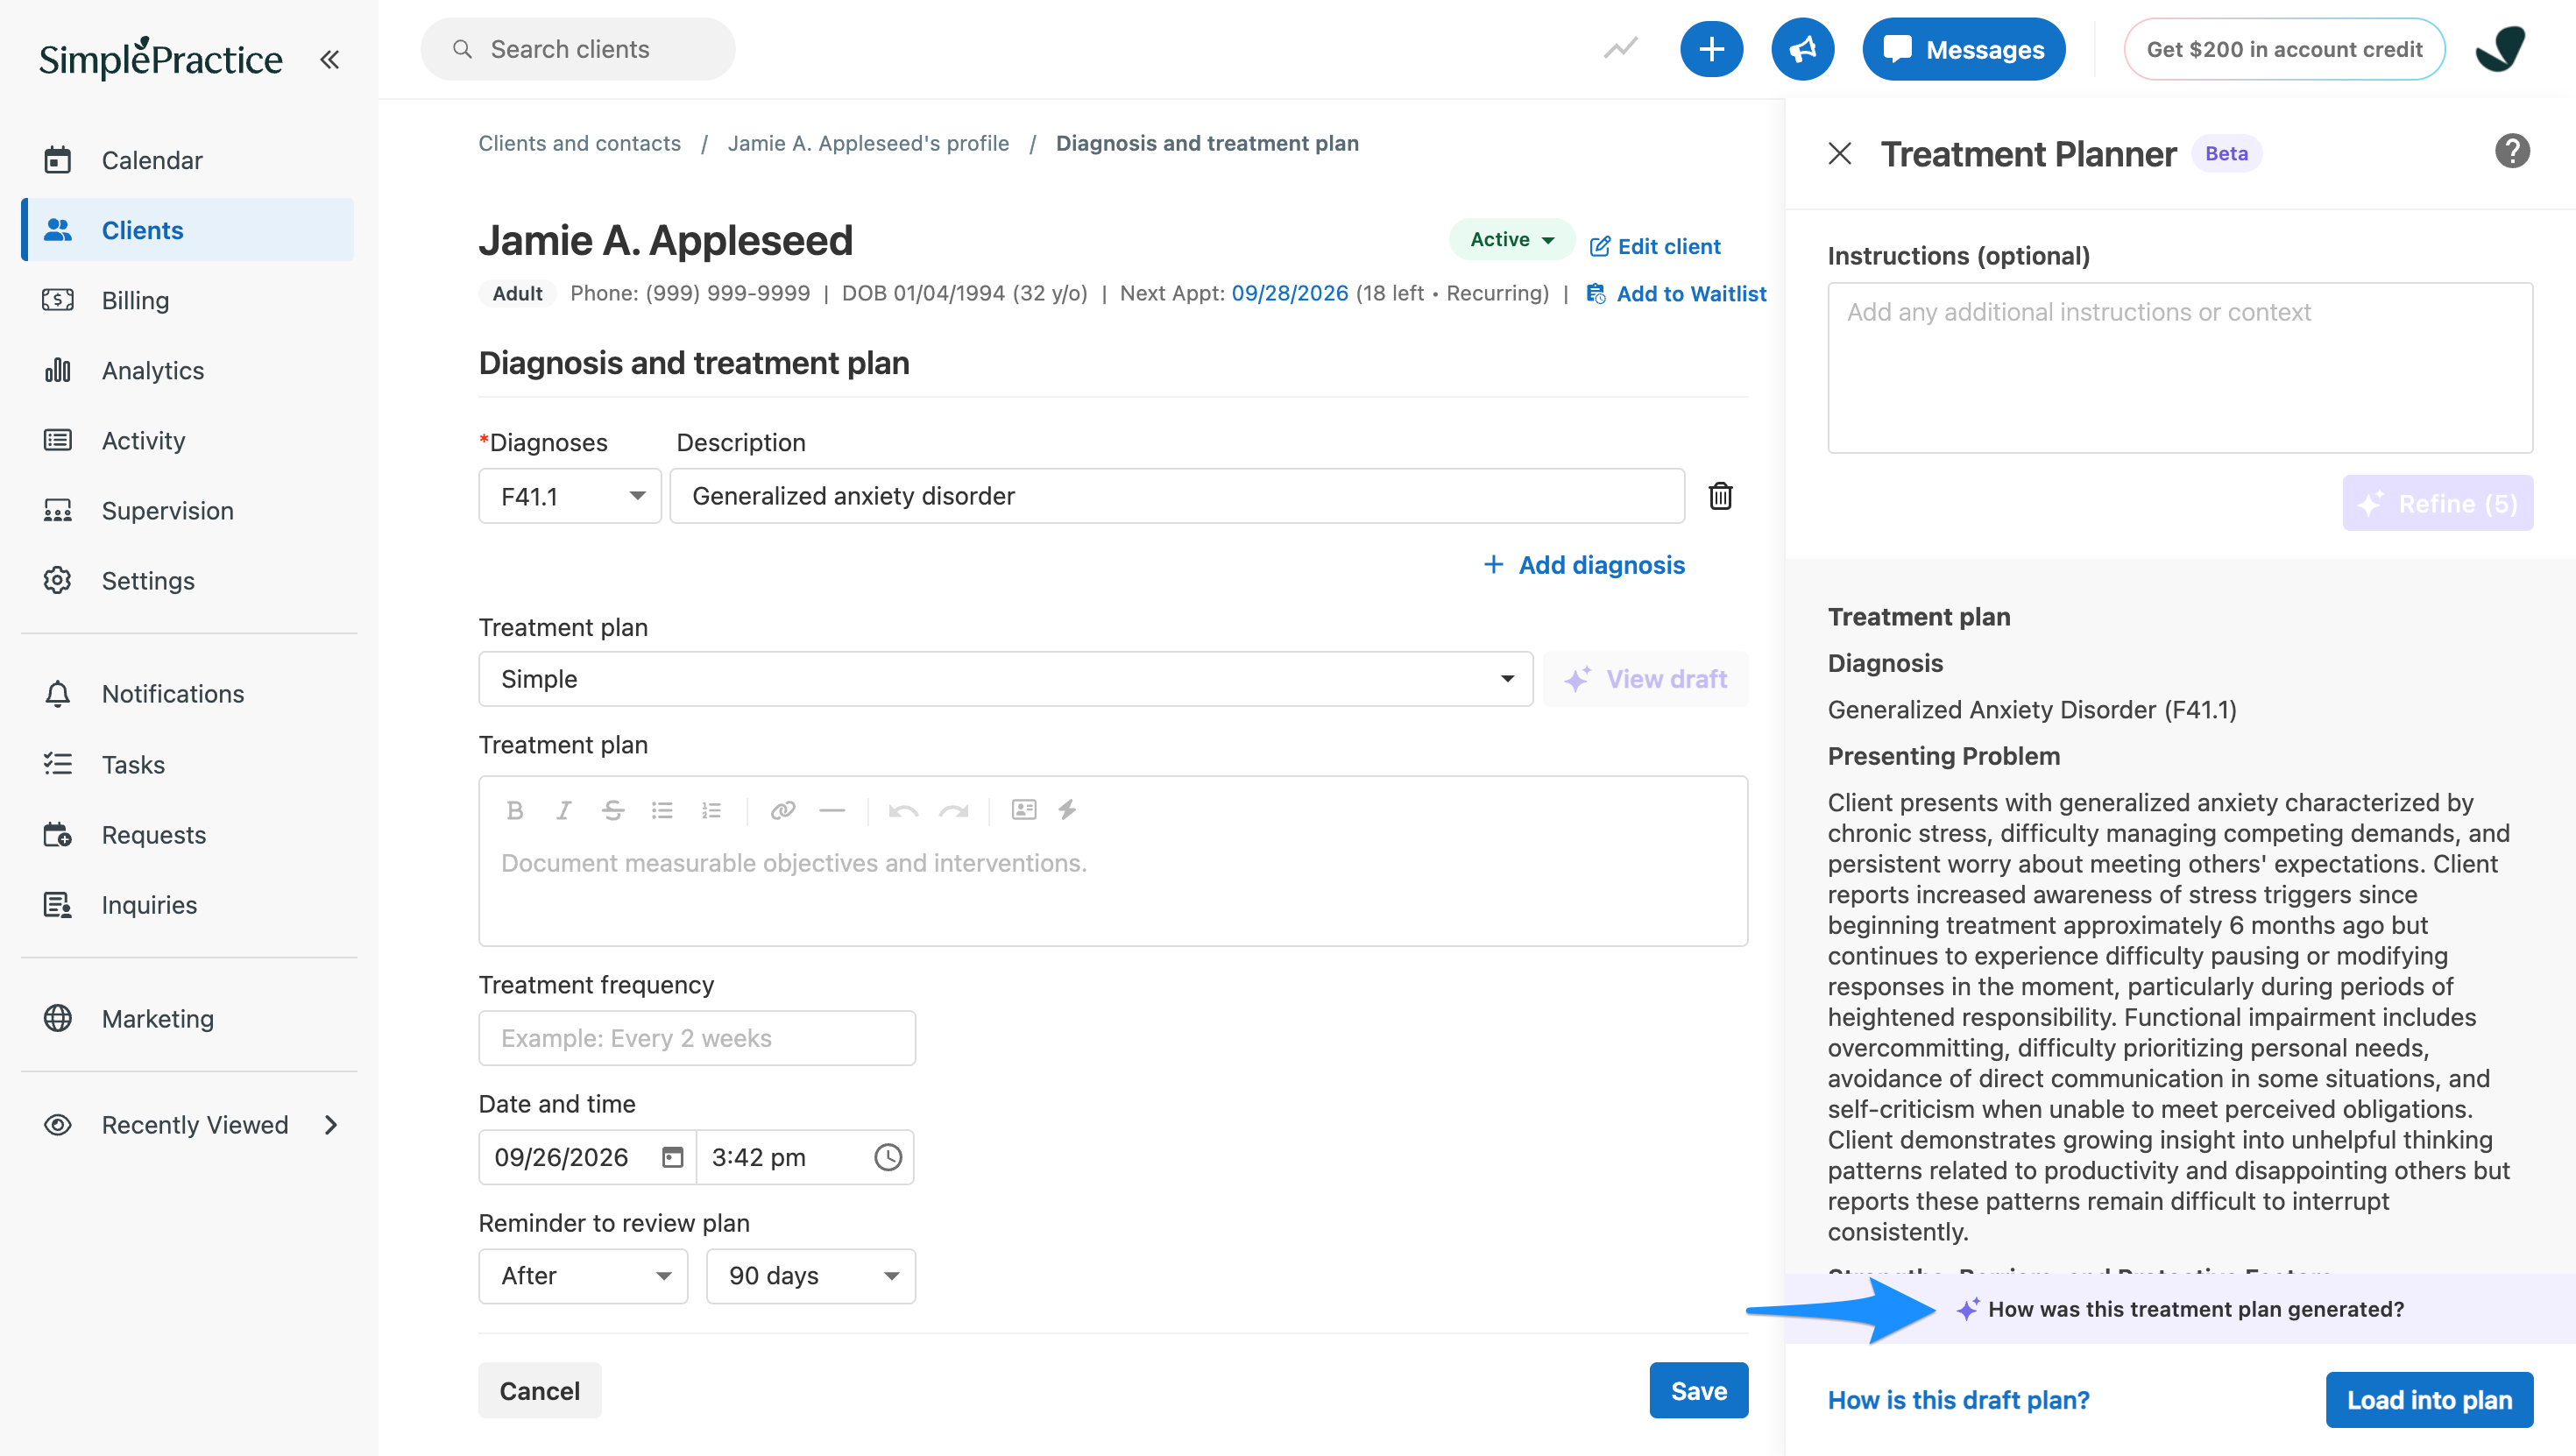This screenshot has width=2576, height=1456.
Task: Delete the F41.1 diagnosis with the trash icon
Action: (1720, 496)
